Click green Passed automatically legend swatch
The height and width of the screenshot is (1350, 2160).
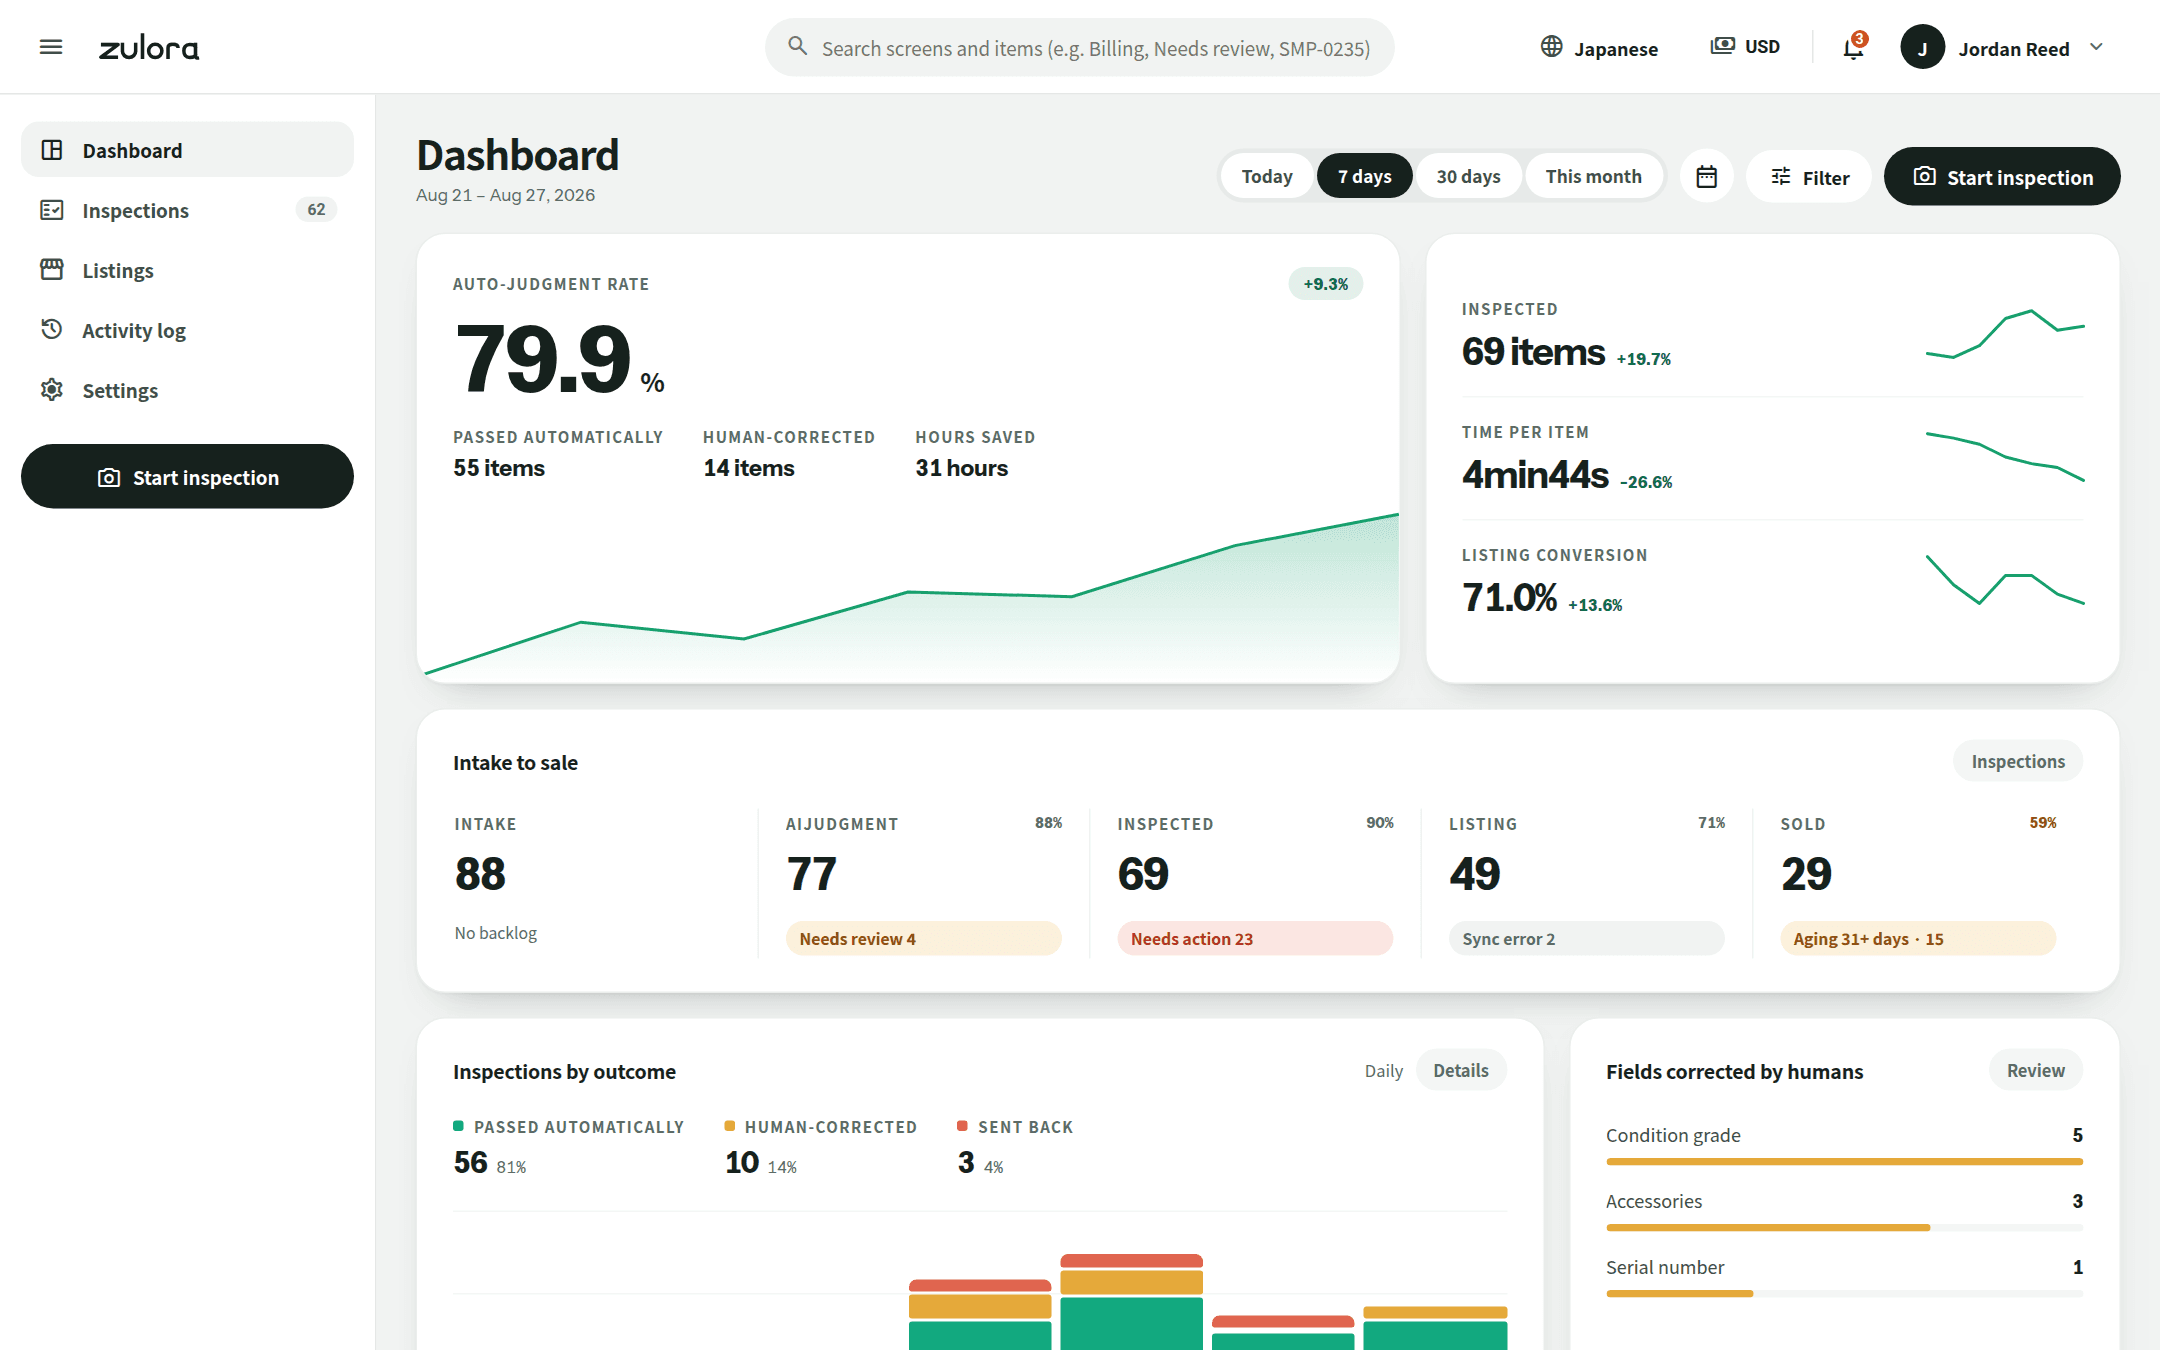[x=458, y=1126]
